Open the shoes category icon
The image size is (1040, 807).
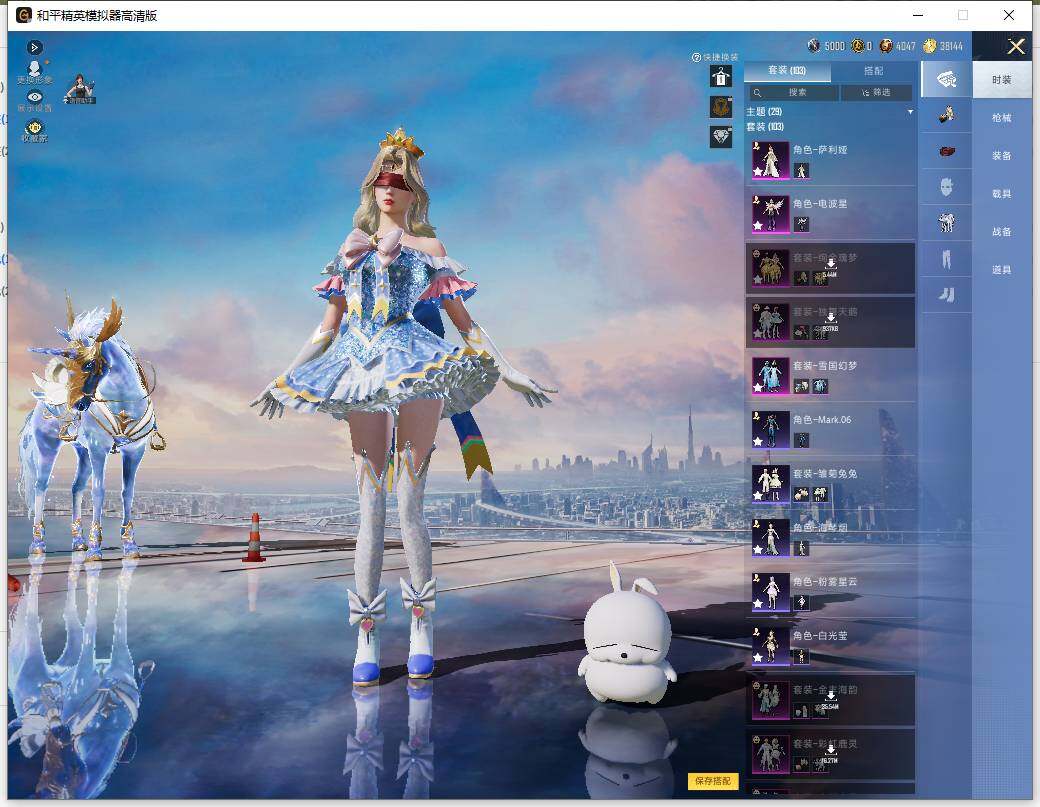coord(946,294)
